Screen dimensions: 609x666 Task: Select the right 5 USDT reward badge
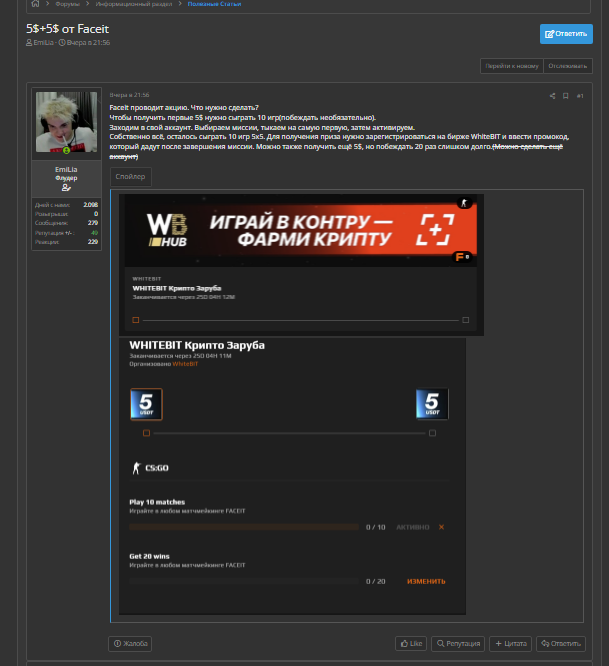pyautogui.click(x=432, y=404)
